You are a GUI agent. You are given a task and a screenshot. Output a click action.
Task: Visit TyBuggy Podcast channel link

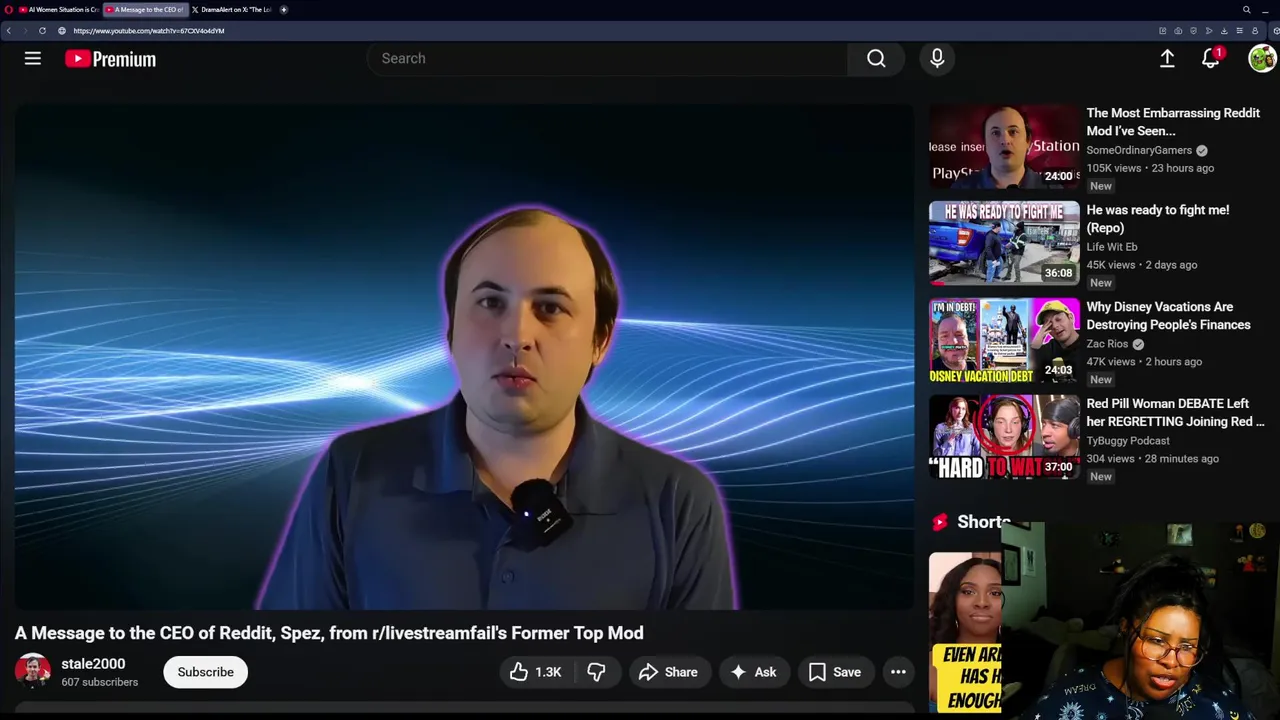1128,441
